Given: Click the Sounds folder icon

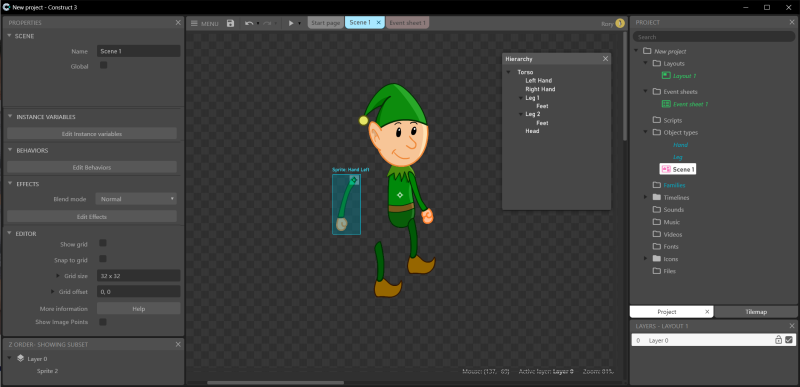Looking at the screenshot, I should 657,209.
